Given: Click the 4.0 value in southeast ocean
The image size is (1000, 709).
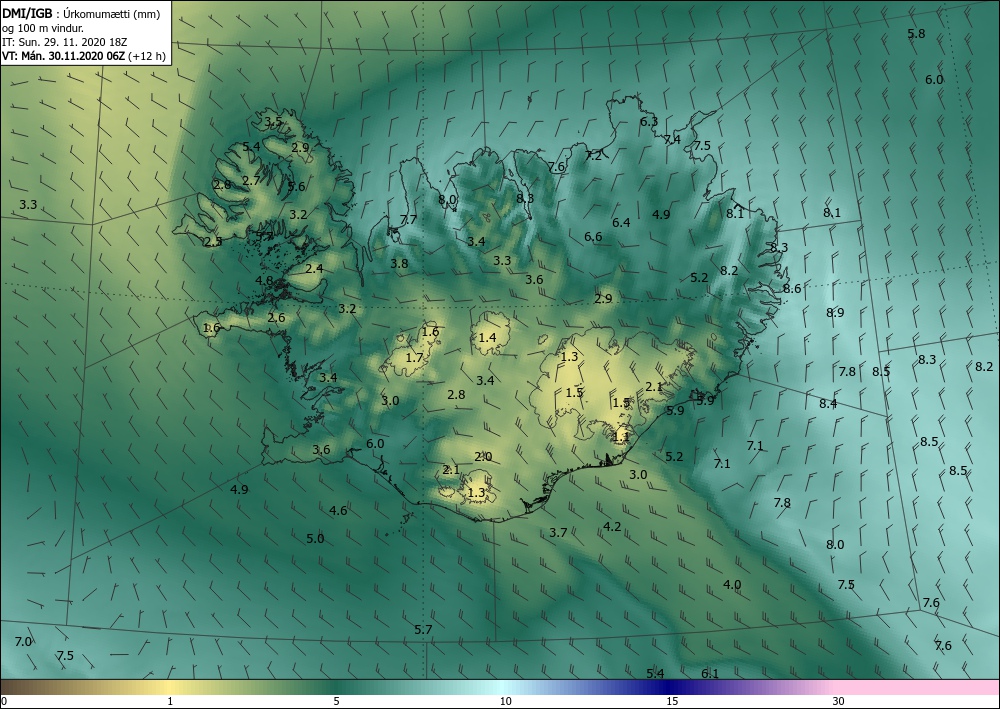Looking at the screenshot, I should click(732, 585).
